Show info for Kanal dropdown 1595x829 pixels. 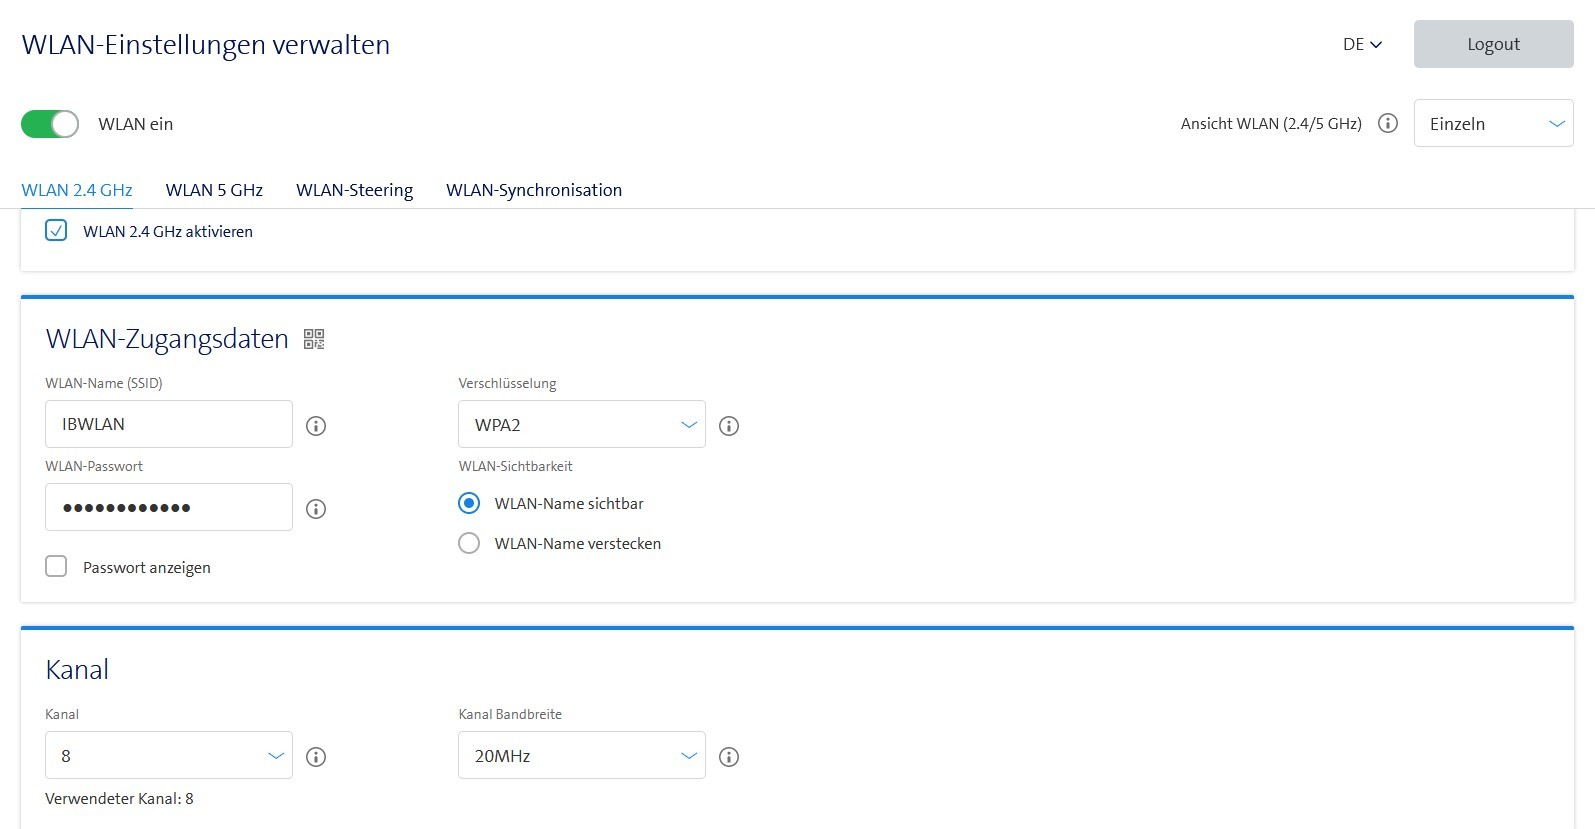tap(316, 757)
